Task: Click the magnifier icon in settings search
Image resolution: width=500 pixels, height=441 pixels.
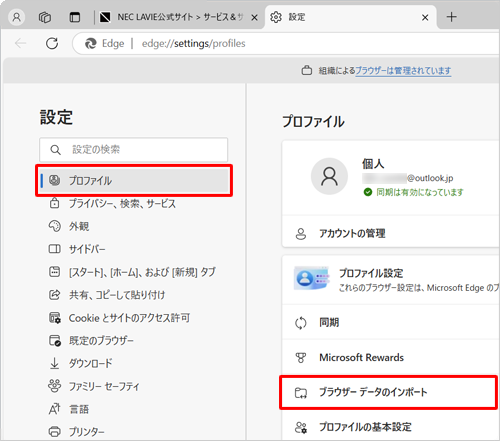Action: [x=56, y=150]
